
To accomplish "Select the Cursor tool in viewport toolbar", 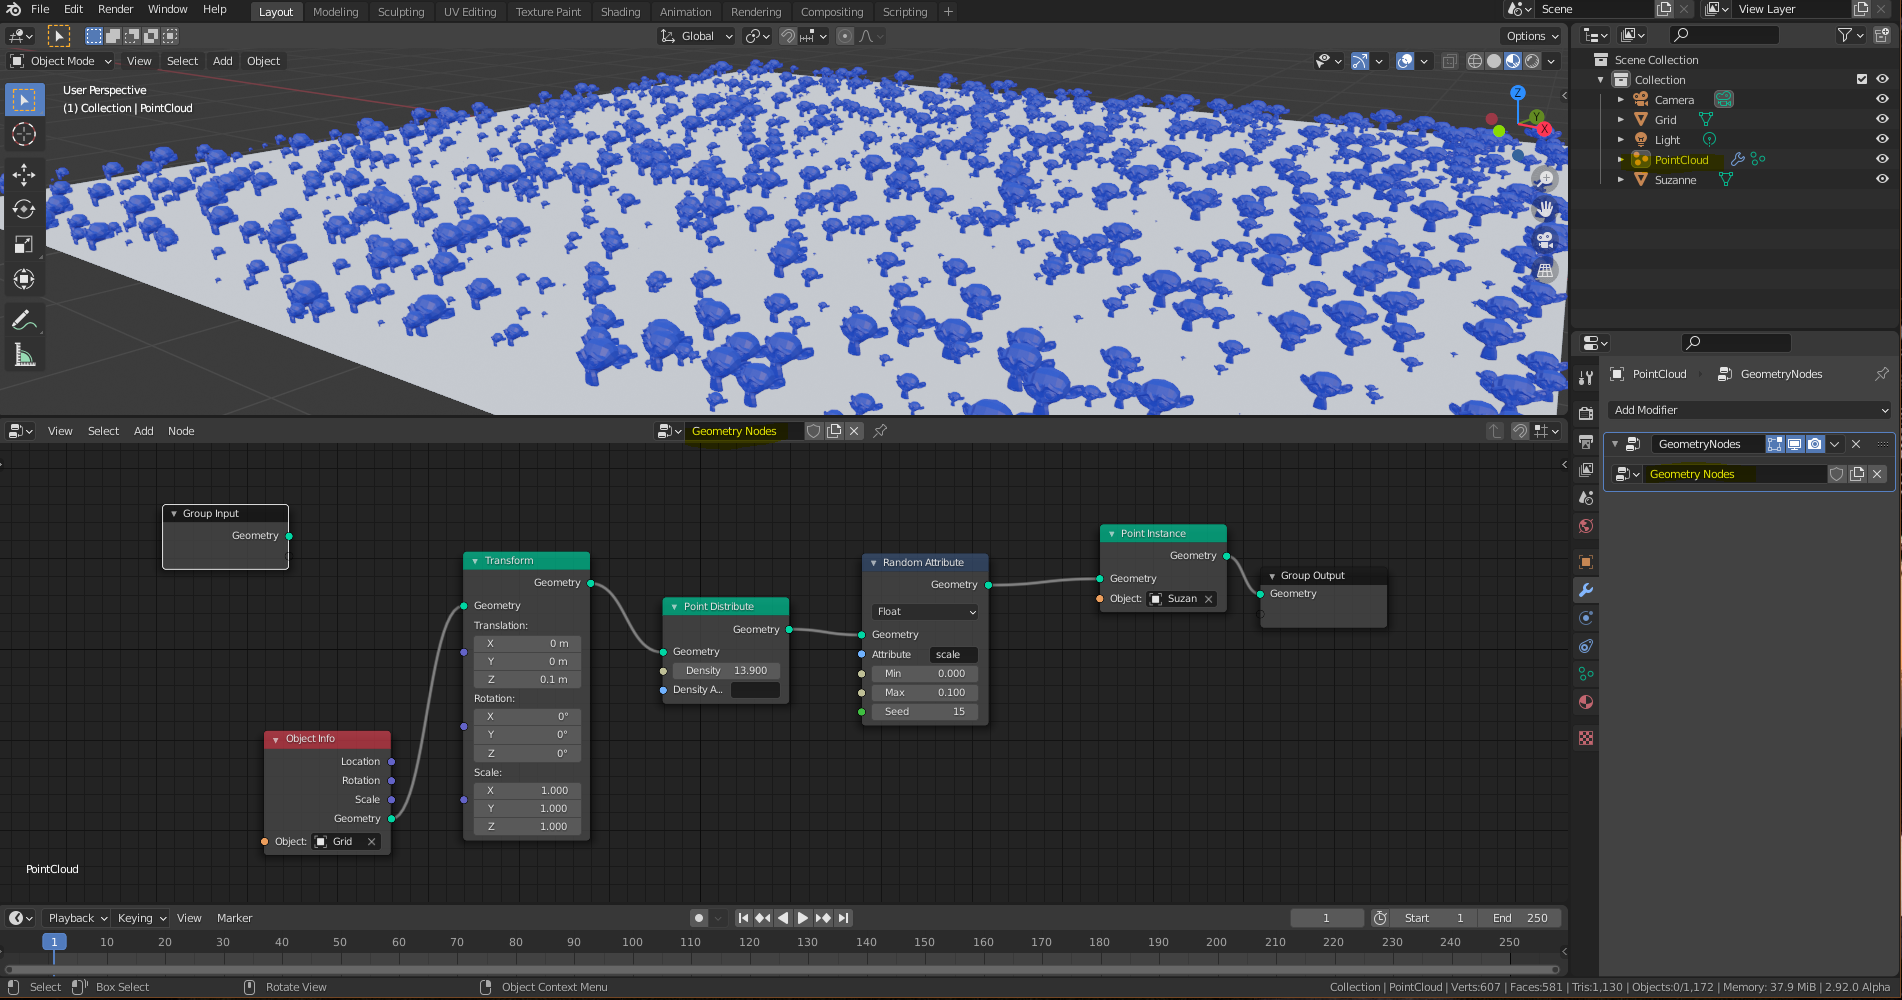I will (24, 134).
